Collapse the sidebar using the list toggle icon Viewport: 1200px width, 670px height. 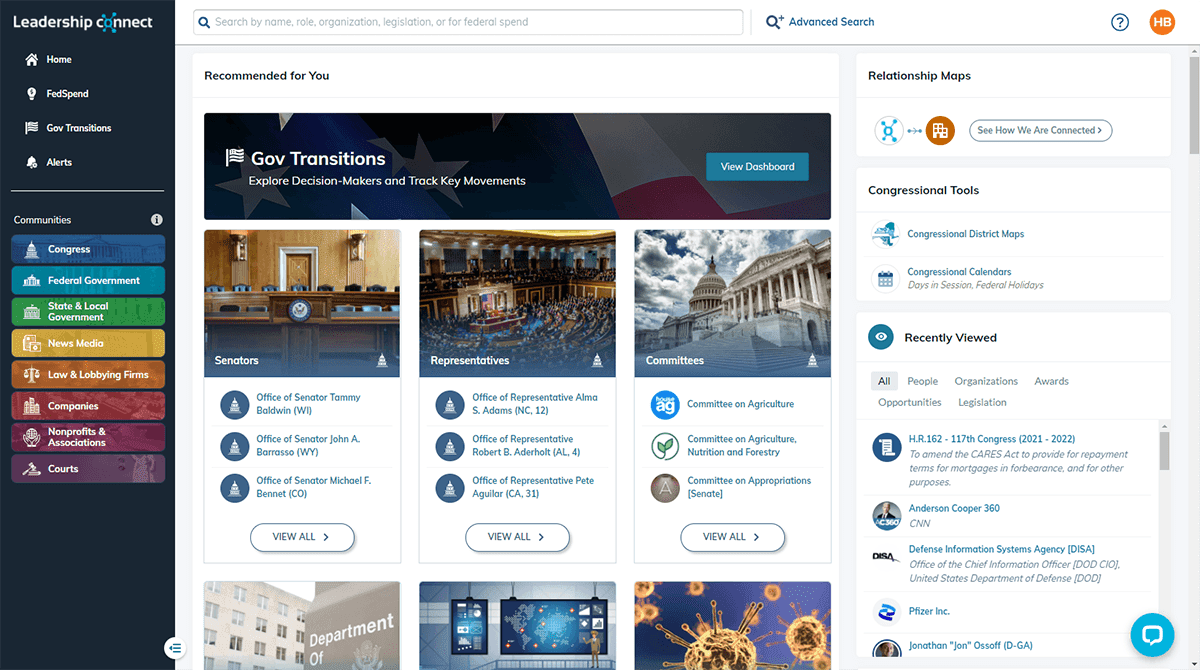click(175, 648)
